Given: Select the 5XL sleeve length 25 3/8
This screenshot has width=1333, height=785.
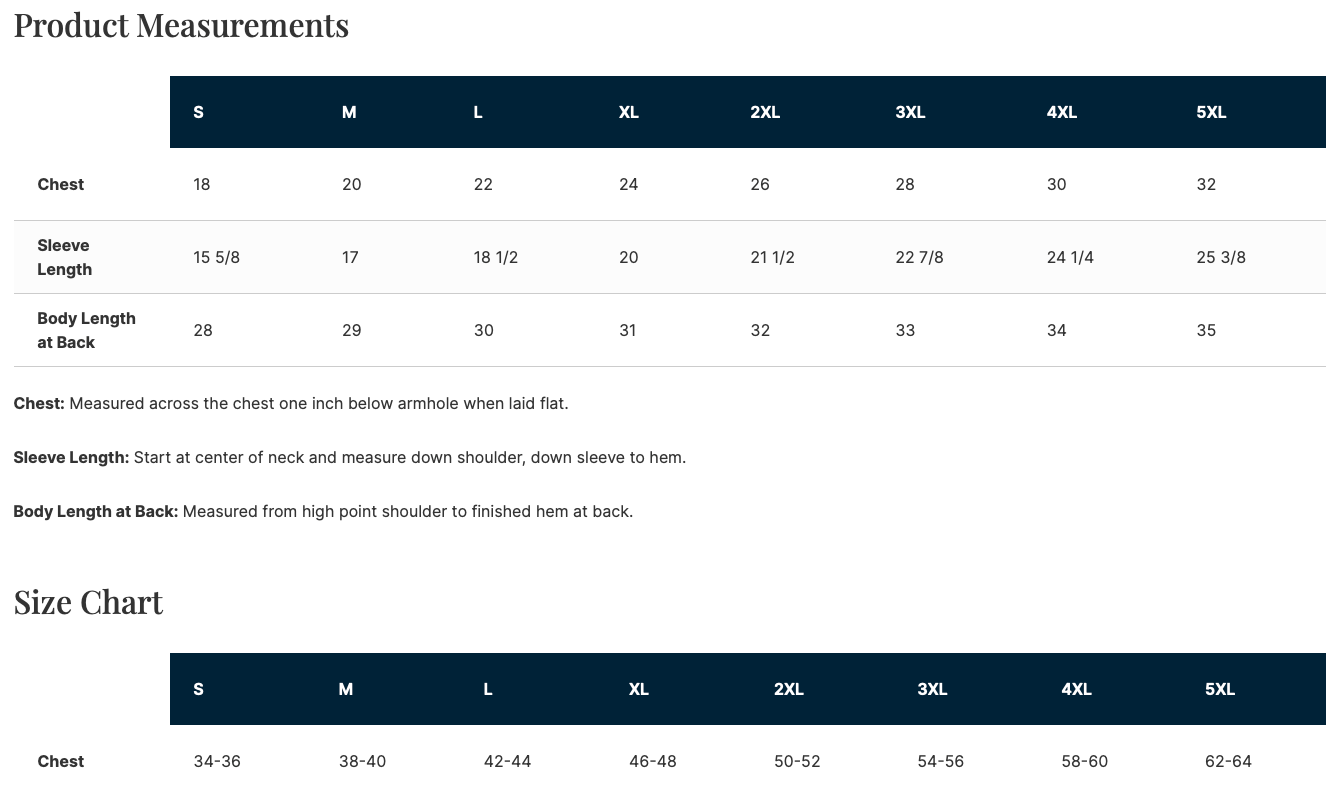Looking at the screenshot, I should click(x=1221, y=257).
